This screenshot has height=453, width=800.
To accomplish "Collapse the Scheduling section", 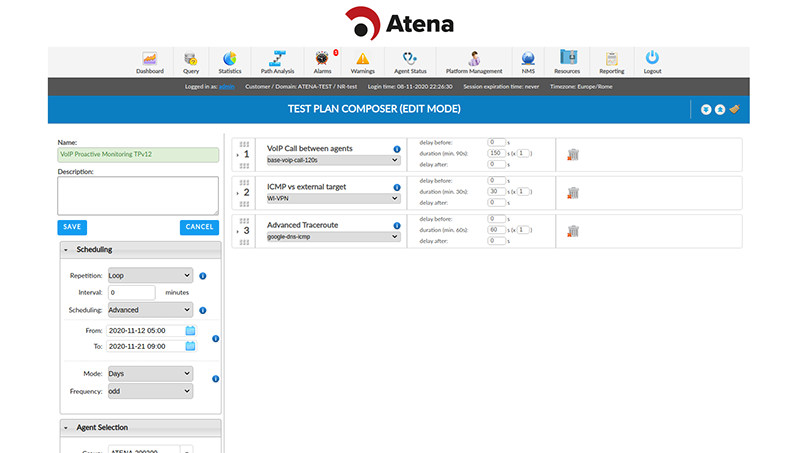I will click(x=66, y=249).
